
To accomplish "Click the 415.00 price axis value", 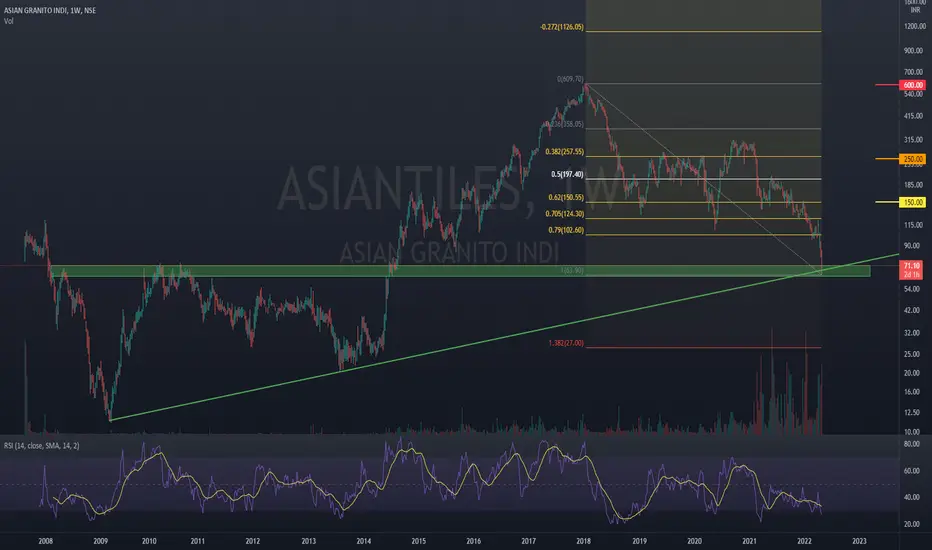I will (914, 116).
